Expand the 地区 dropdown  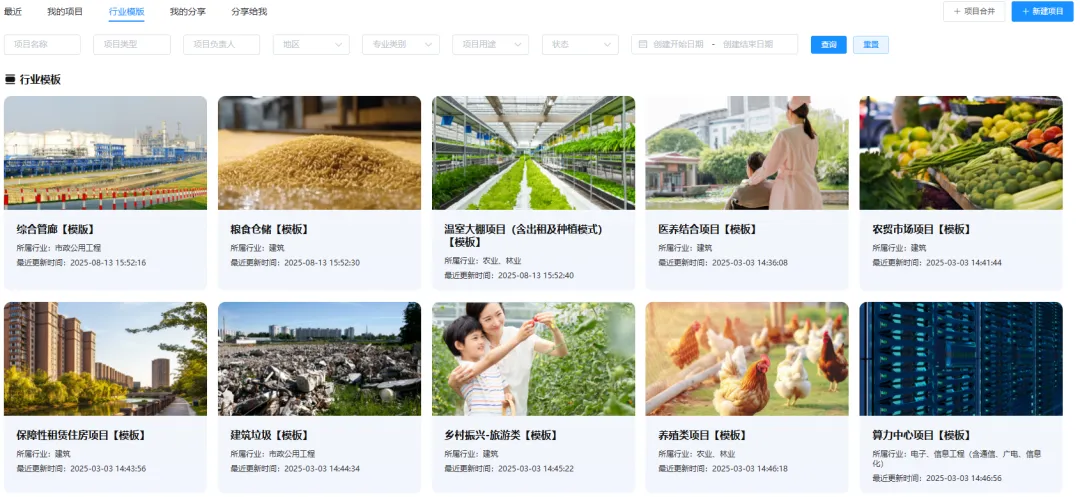click(311, 44)
